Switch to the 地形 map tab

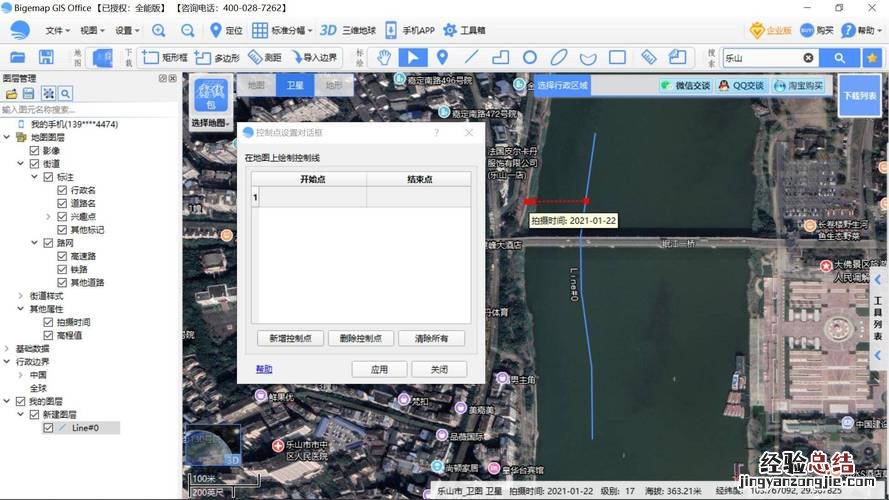(x=333, y=86)
